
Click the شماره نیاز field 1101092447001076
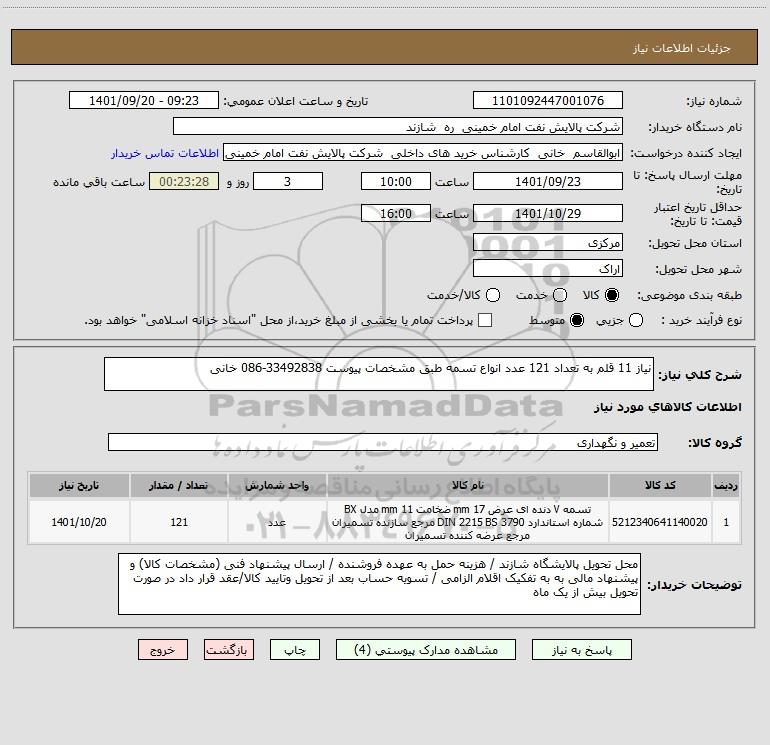pyautogui.click(x=548, y=101)
